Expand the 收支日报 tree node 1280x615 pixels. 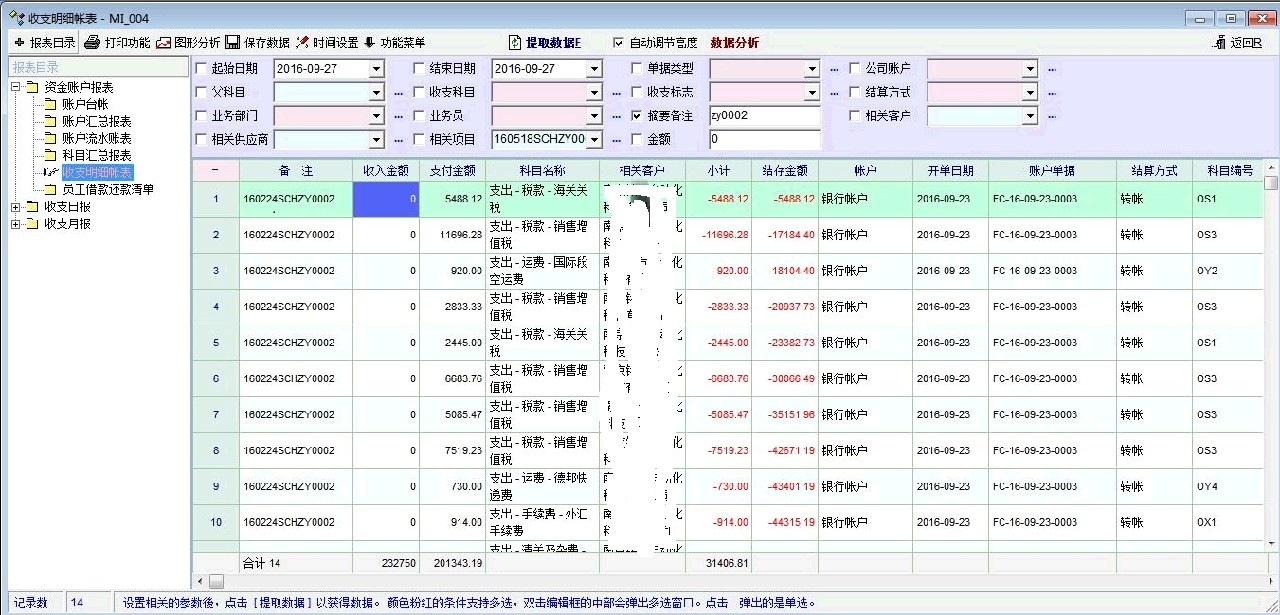pyautogui.click(x=16, y=207)
